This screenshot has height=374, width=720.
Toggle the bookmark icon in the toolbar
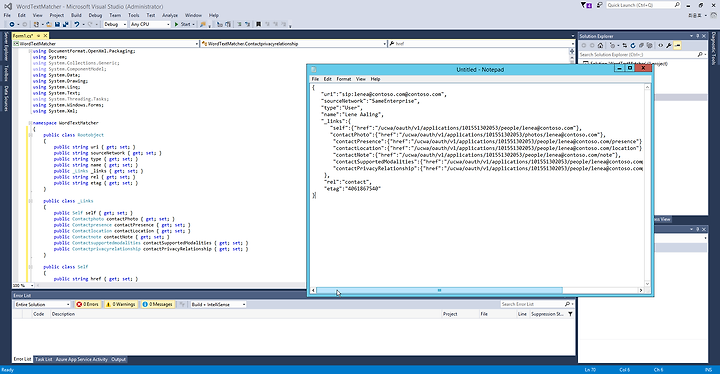[x=259, y=24]
